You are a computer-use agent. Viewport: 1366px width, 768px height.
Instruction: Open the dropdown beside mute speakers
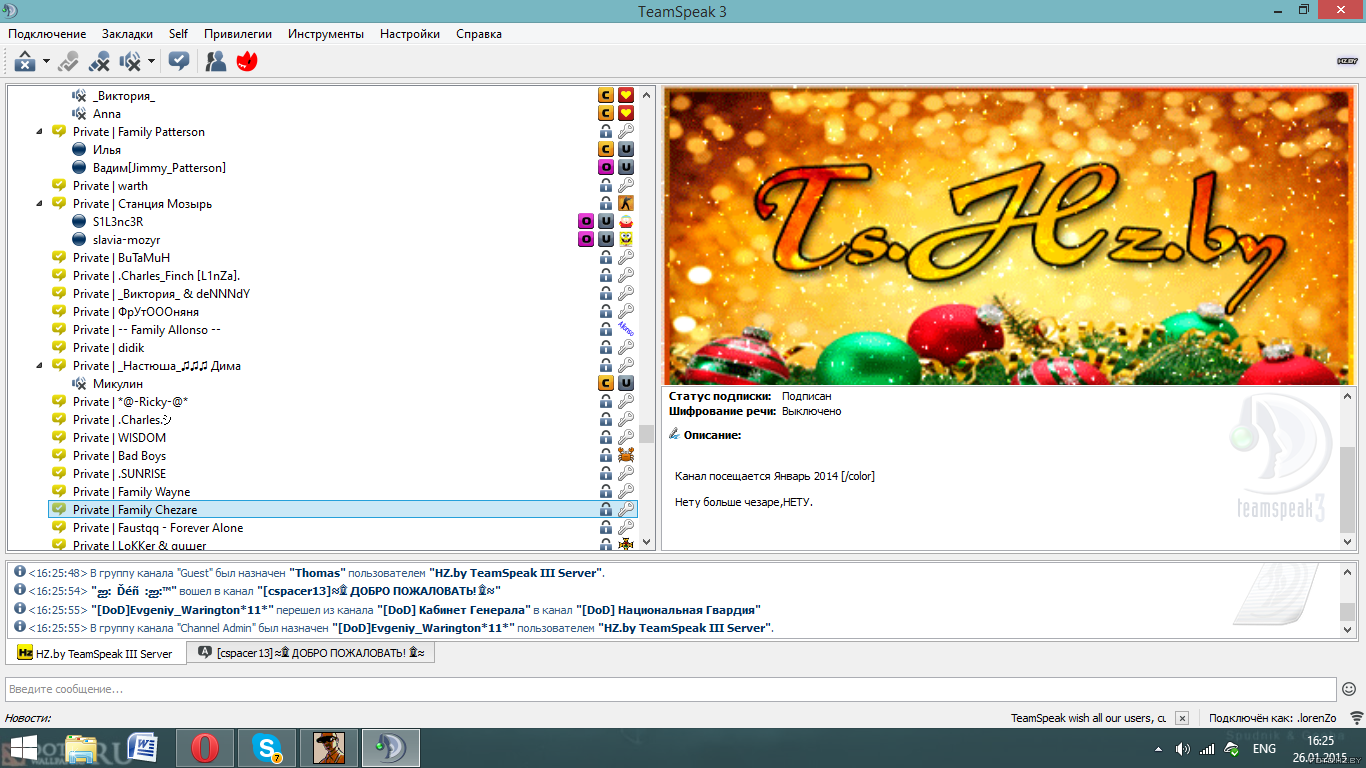pos(151,62)
